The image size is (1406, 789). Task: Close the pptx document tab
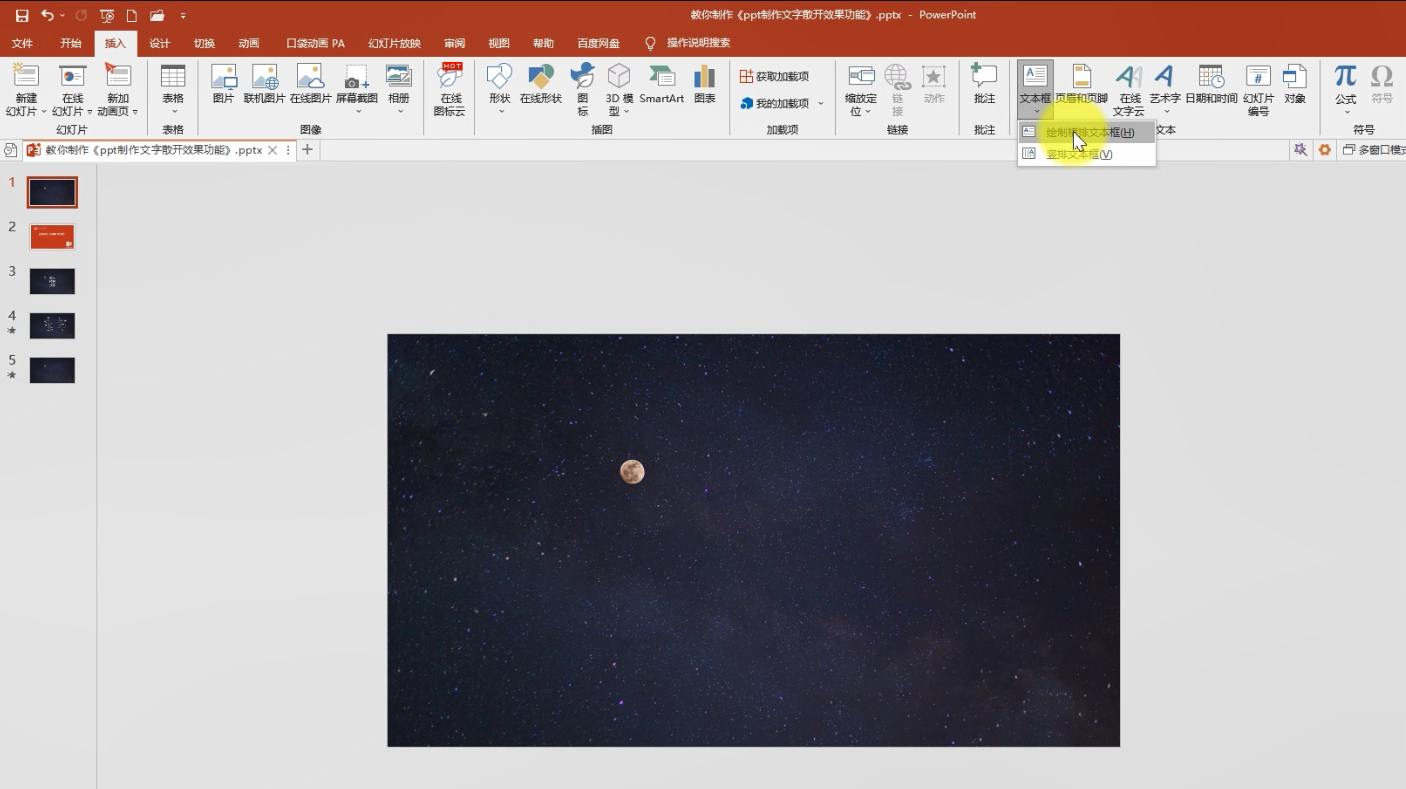coord(273,150)
